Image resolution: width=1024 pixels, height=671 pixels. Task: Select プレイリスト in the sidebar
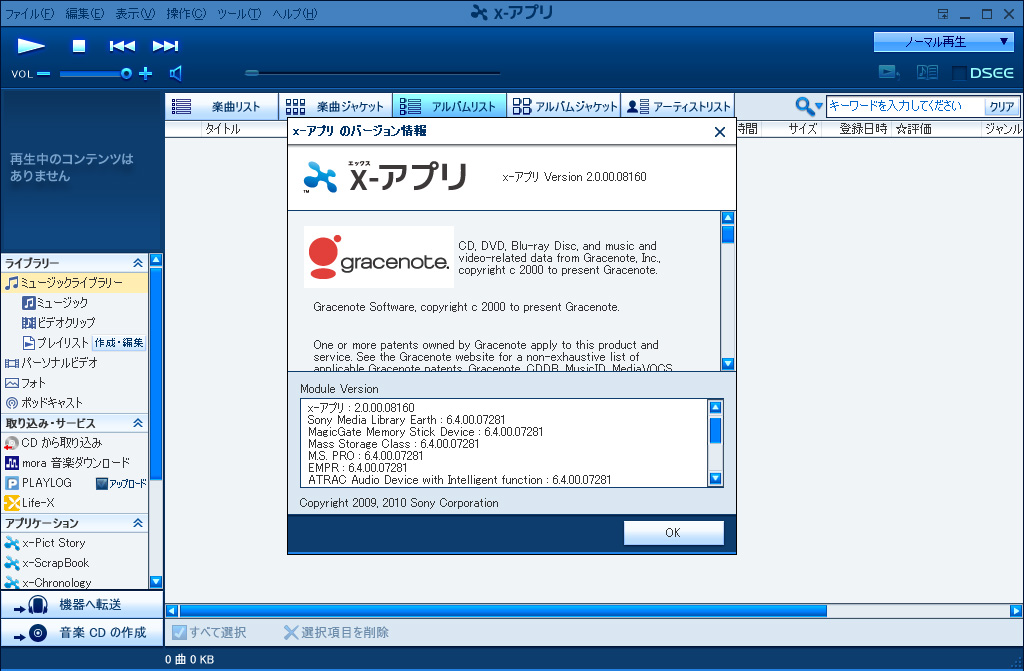[56, 342]
